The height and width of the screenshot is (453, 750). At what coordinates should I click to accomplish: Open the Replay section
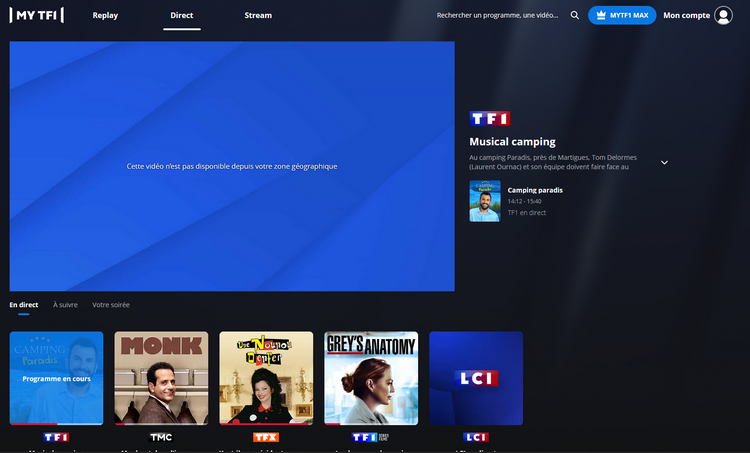[x=105, y=15]
